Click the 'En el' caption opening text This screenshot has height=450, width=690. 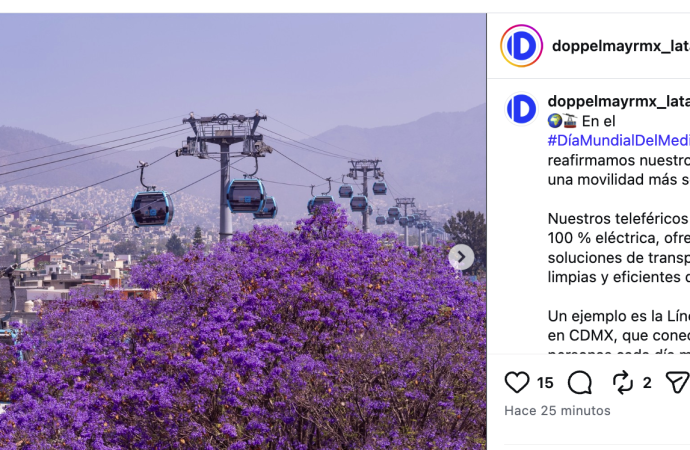pyautogui.click(x=598, y=121)
